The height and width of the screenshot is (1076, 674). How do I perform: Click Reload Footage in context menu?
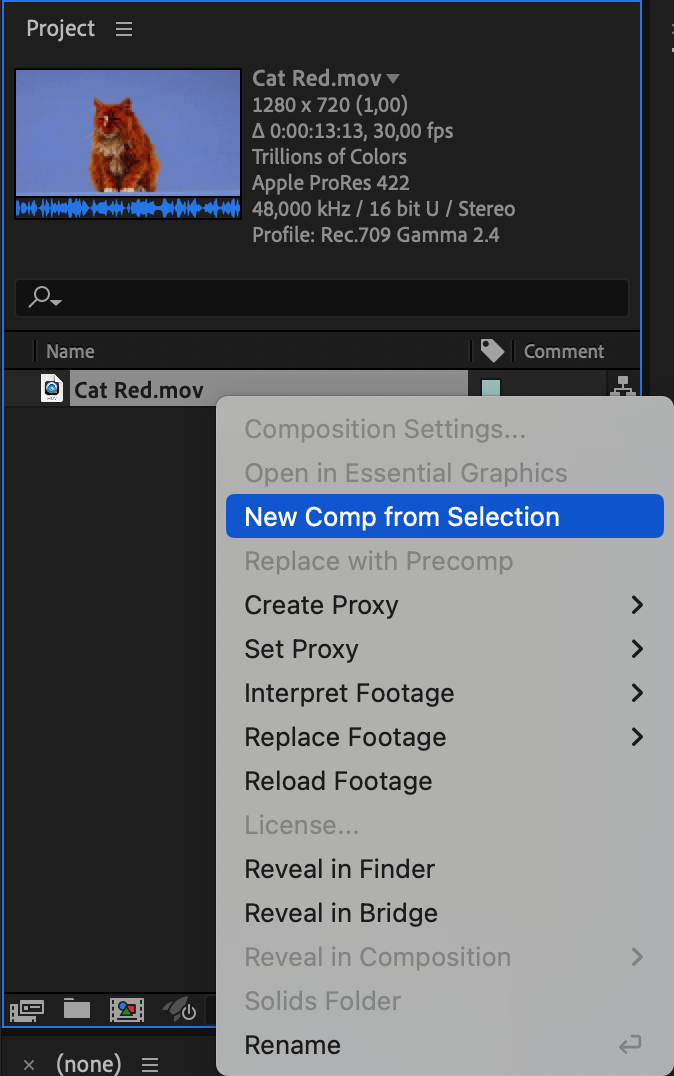pyautogui.click(x=338, y=781)
